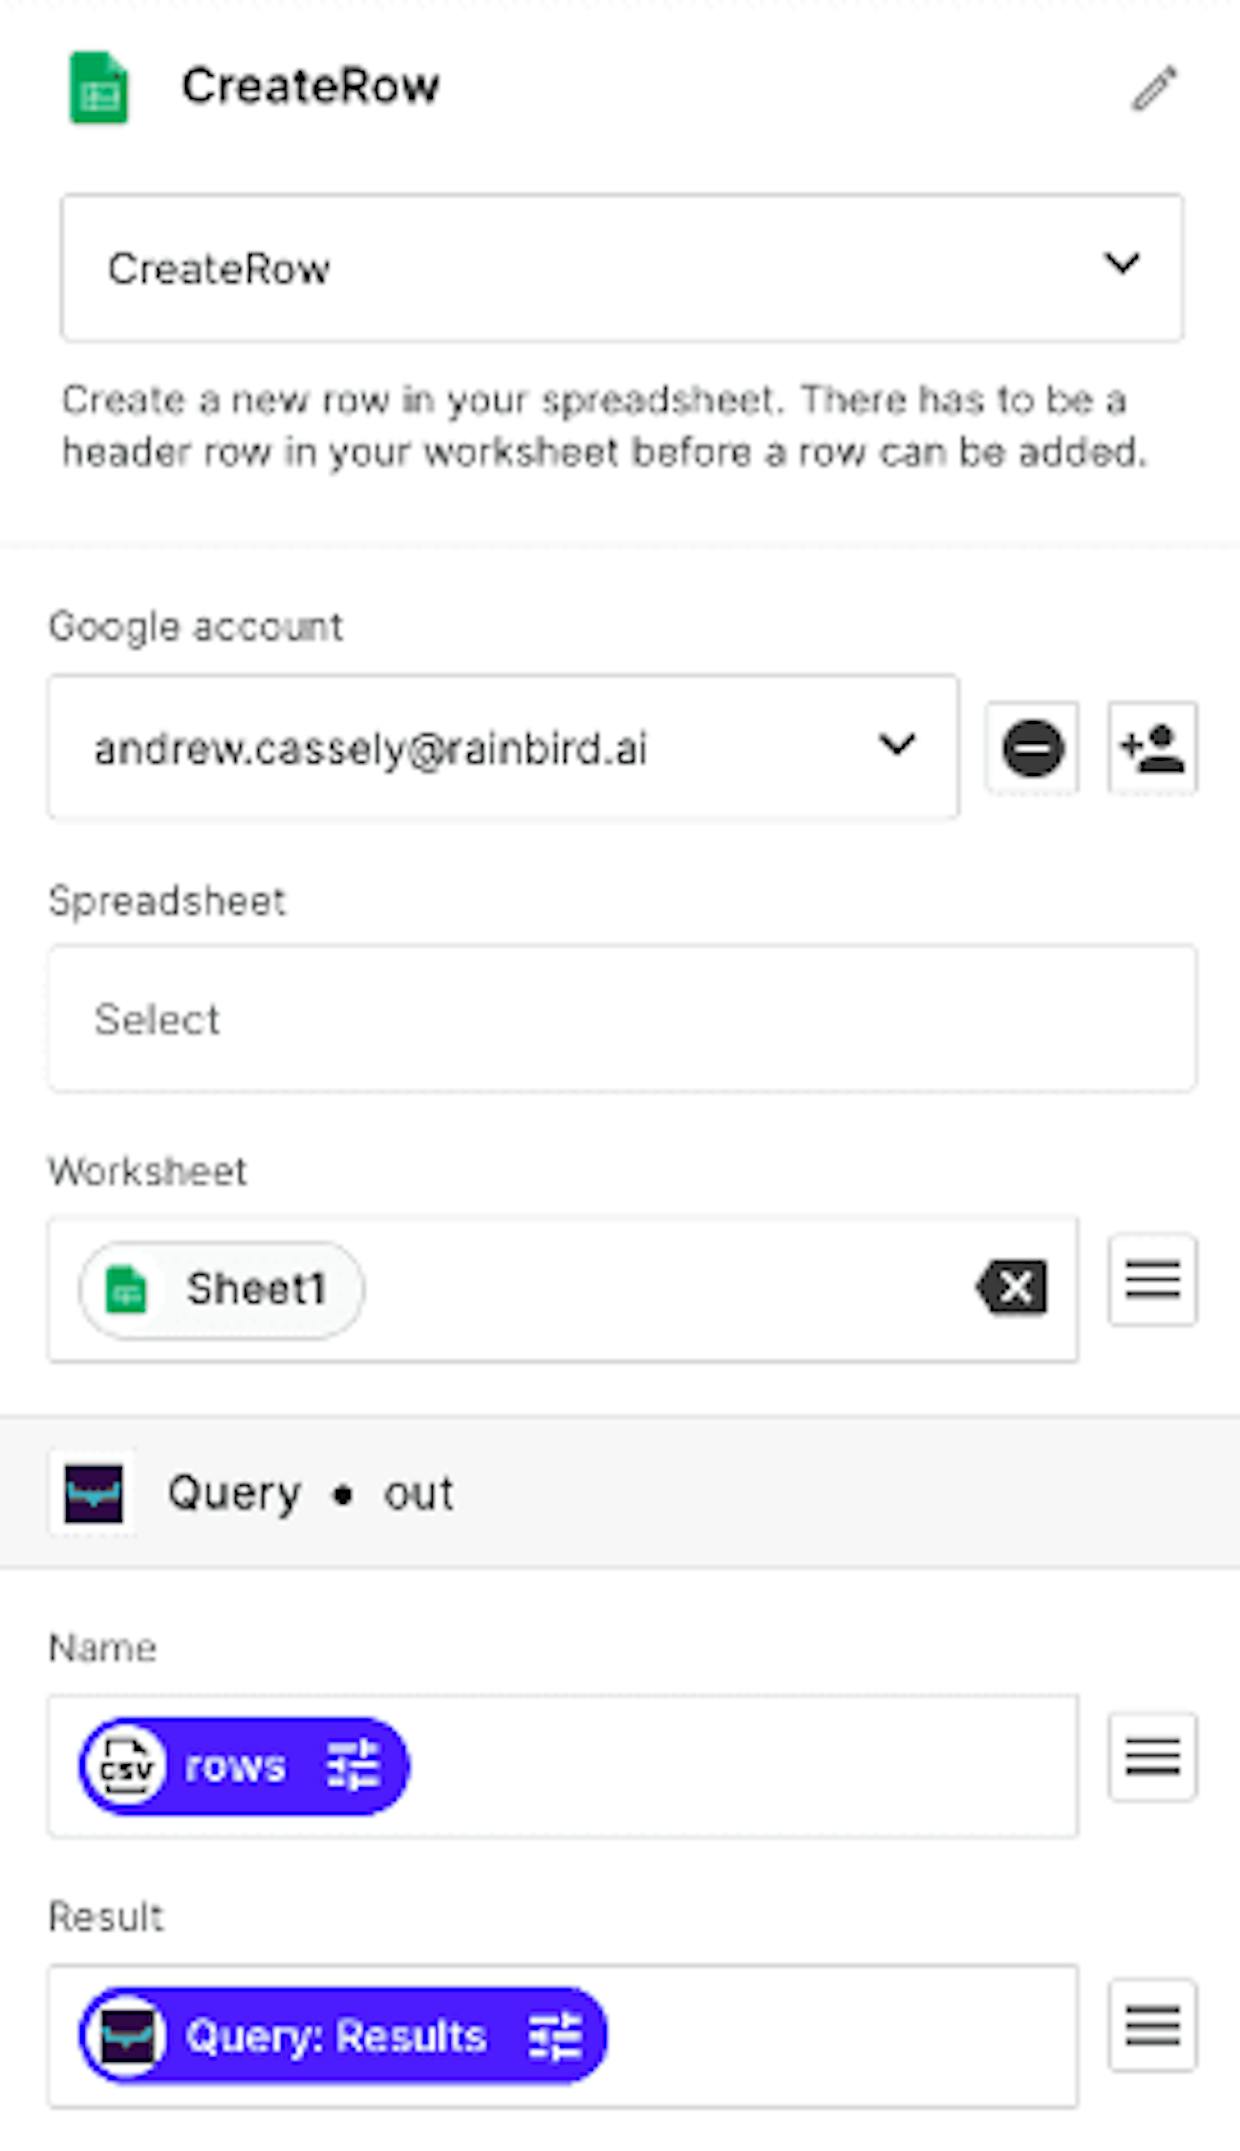Image resolution: width=1240 pixels, height=2151 pixels.
Task: Open the Spreadsheet Select field
Action: 622,1018
